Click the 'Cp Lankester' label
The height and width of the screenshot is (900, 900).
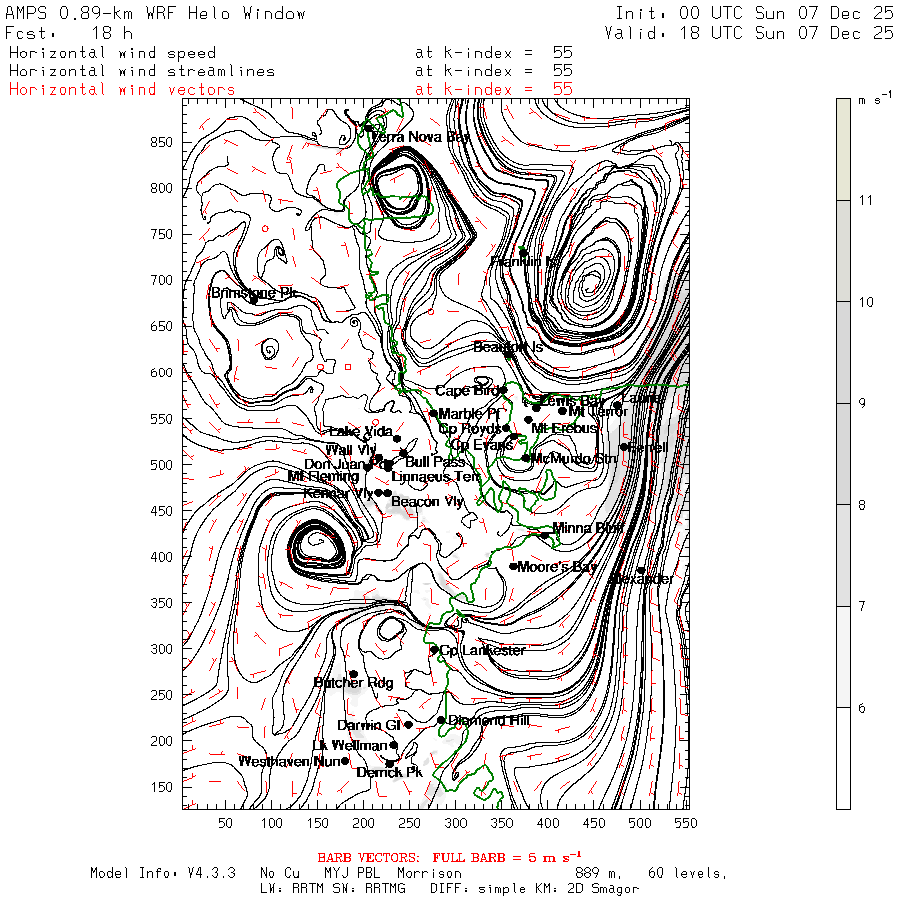[482, 650]
